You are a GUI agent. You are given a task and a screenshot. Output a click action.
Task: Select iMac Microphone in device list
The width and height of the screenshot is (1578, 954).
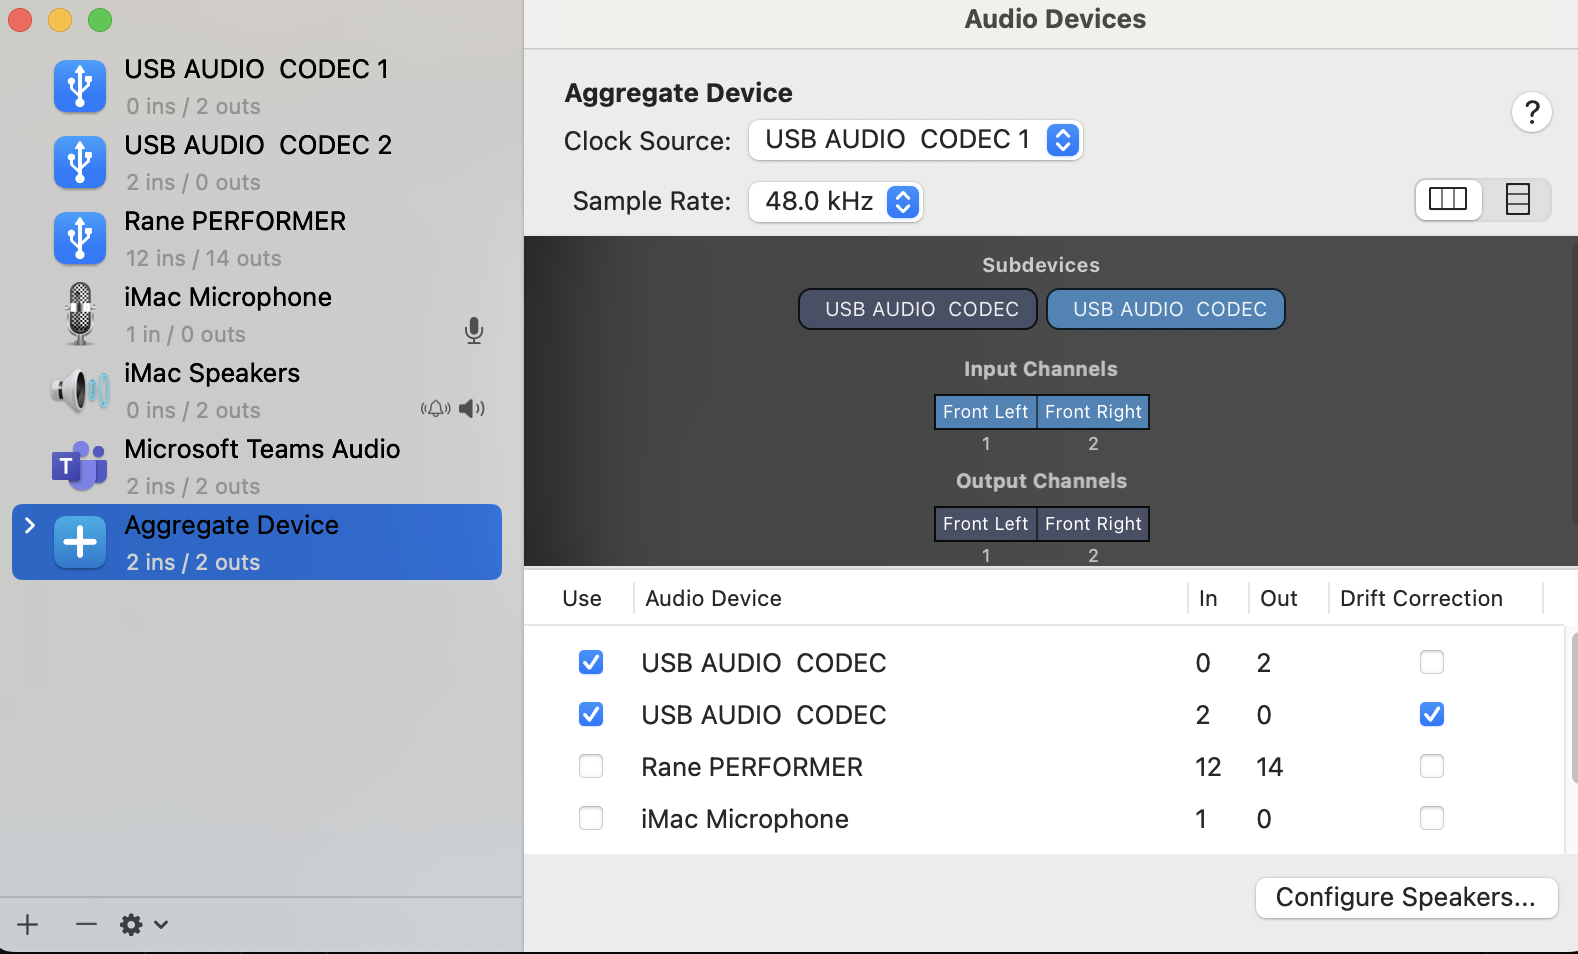click(x=257, y=314)
